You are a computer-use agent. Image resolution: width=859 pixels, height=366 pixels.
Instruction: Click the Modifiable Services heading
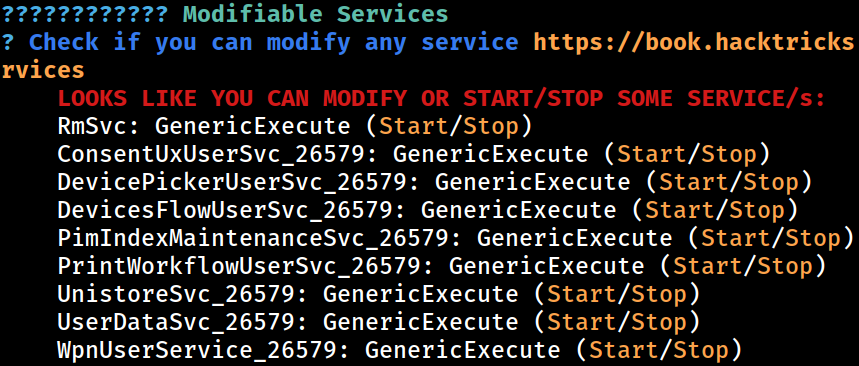point(315,14)
